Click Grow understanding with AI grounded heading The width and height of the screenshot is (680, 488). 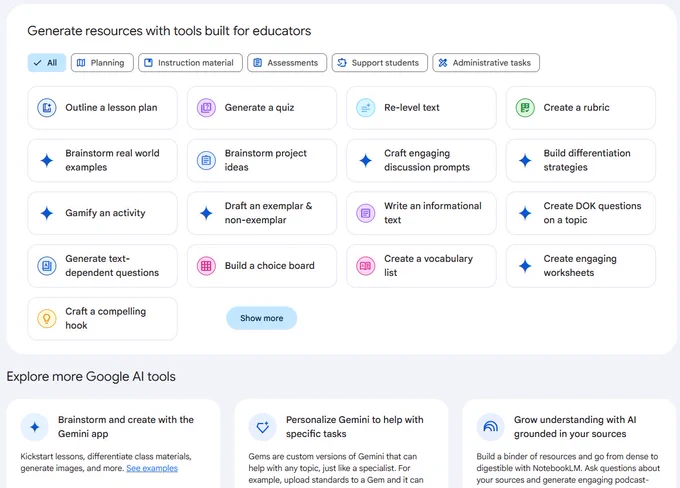click(x=575, y=426)
